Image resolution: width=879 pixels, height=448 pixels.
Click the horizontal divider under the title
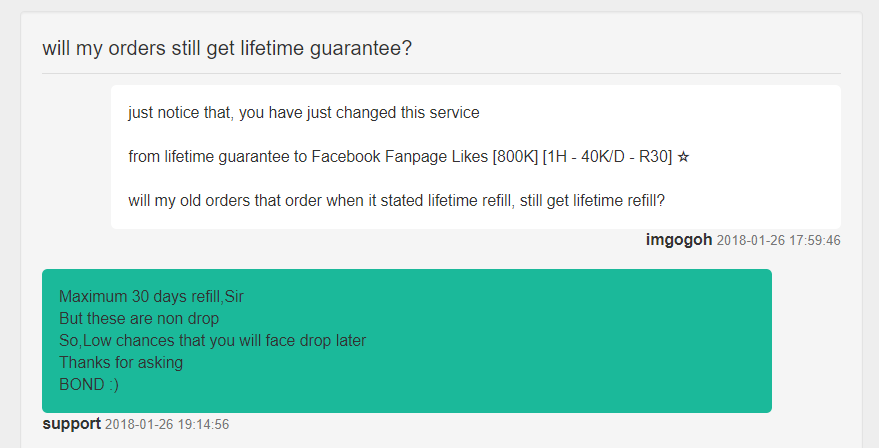(x=441, y=73)
